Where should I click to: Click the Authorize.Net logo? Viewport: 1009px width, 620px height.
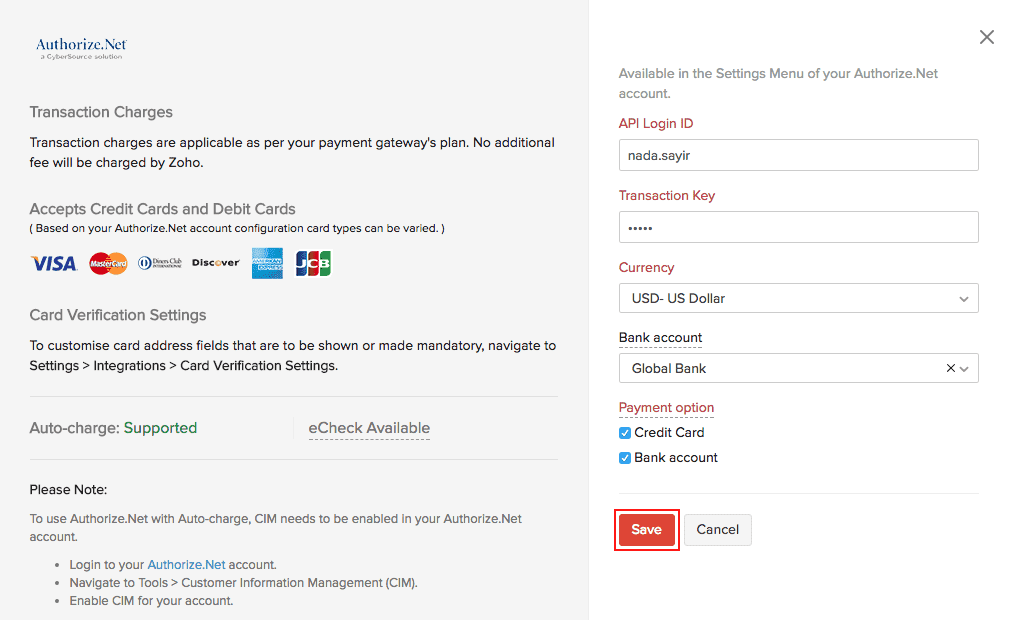[x=81, y=48]
